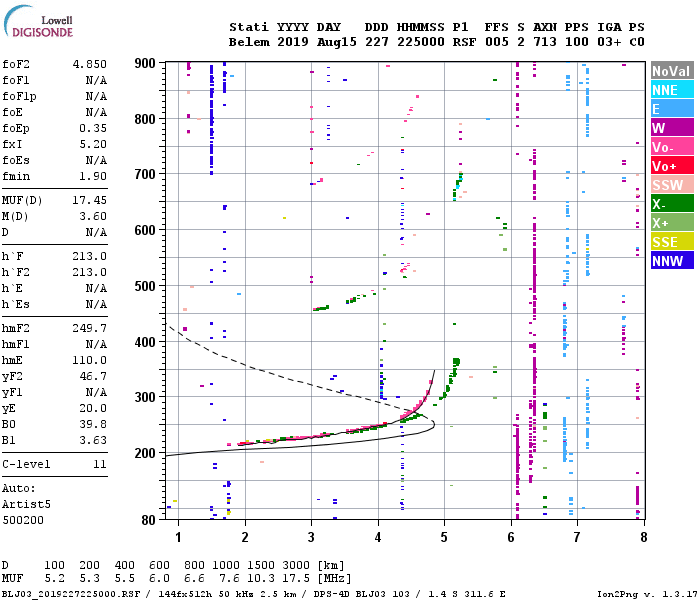Select the X- legend swatch
This screenshot has height=600, width=700.
(672, 204)
